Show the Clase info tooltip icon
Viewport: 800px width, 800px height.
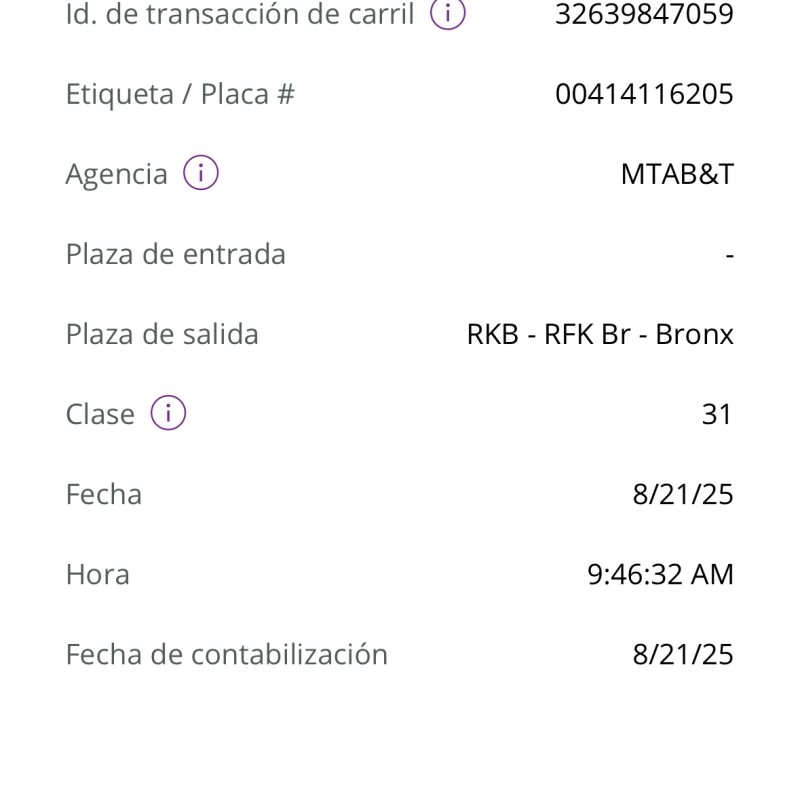tap(168, 413)
